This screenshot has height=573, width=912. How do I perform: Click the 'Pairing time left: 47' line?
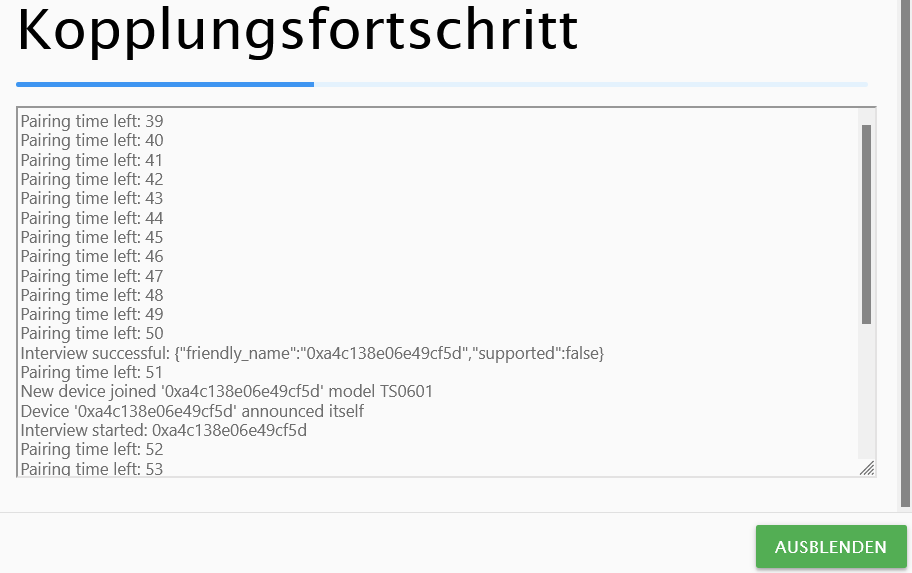[x=92, y=276]
